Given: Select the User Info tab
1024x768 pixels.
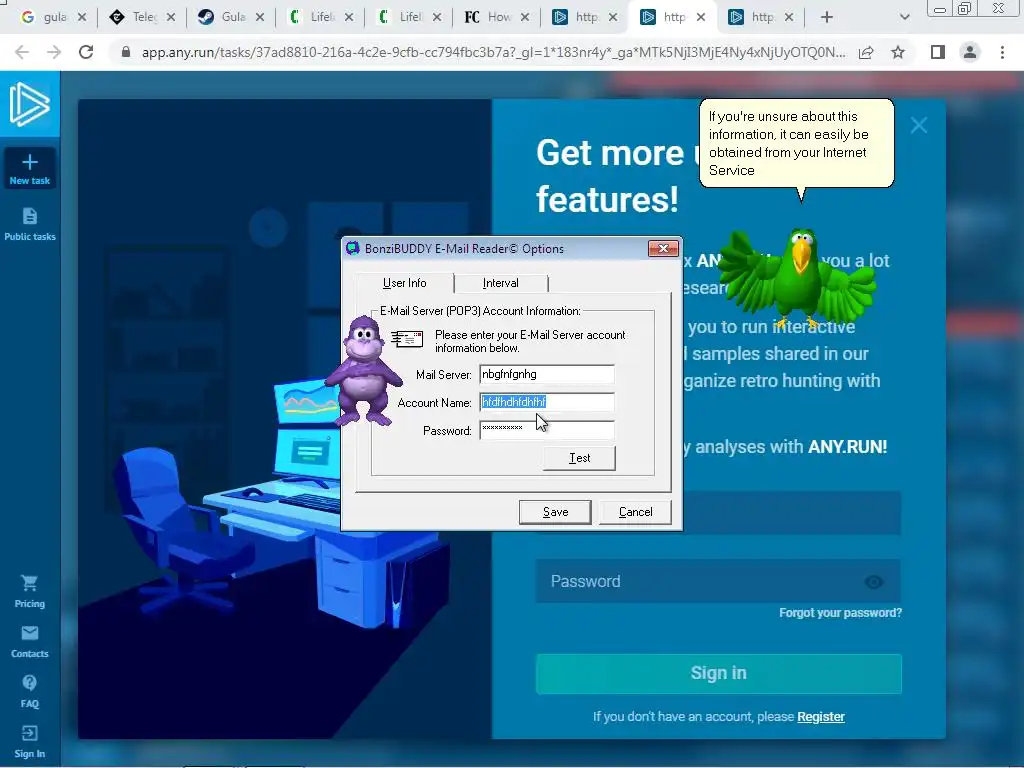Looking at the screenshot, I should coord(404,283).
